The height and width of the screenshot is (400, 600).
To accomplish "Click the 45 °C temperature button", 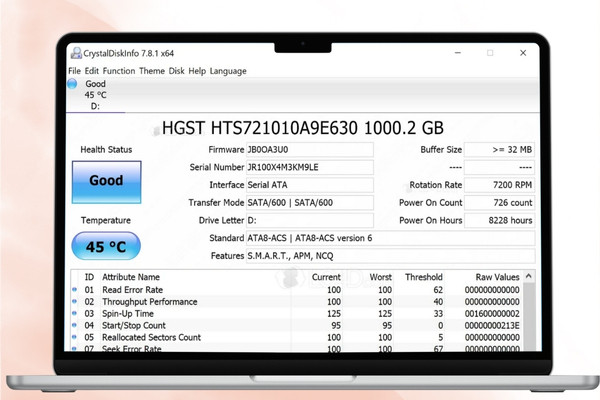I will [106, 246].
